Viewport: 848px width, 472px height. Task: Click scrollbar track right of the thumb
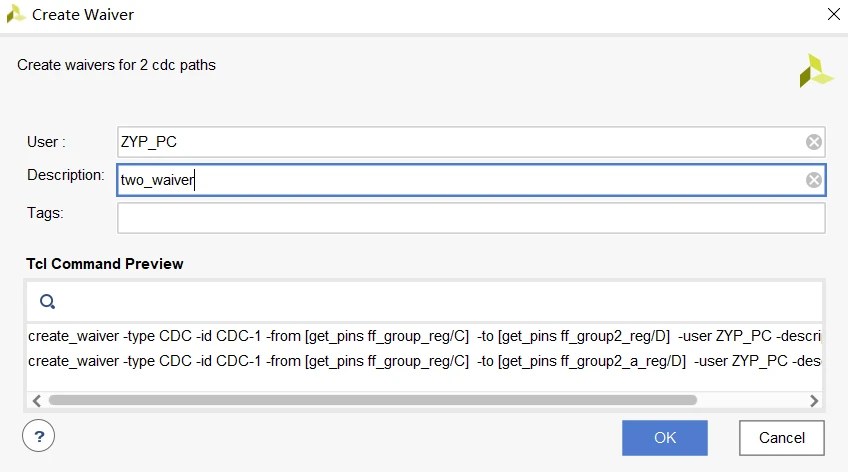[x=750, y=400]
